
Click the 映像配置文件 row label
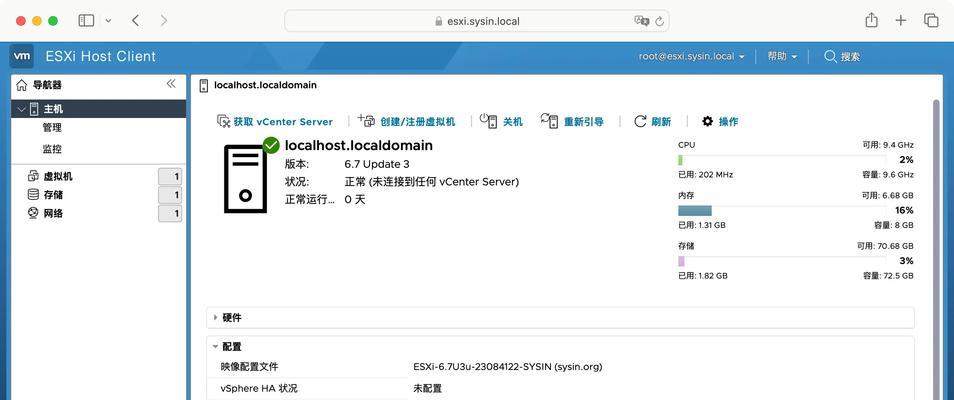pos(250,367)
